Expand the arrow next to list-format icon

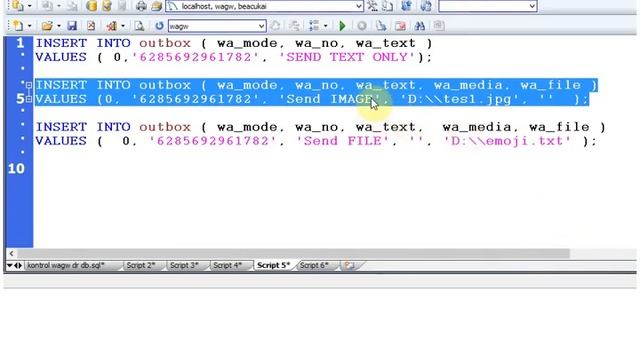coord(325,26)
